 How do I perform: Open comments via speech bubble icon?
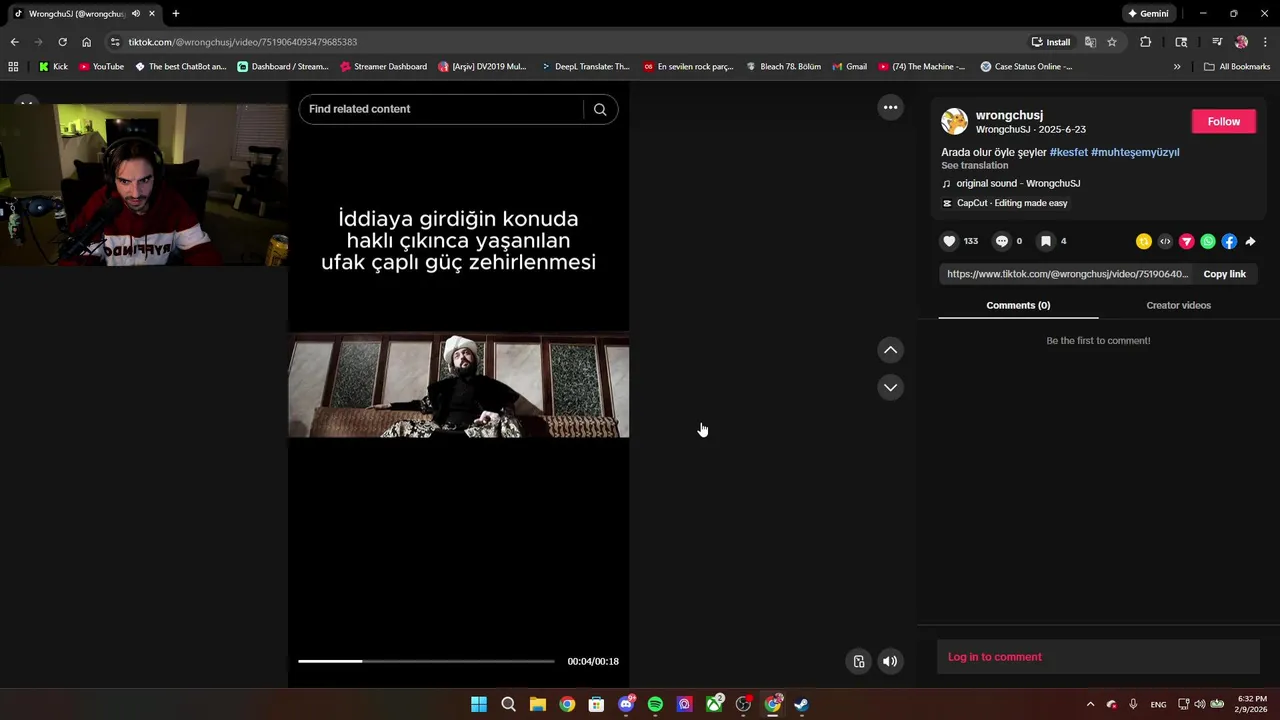click(1001, 241)
